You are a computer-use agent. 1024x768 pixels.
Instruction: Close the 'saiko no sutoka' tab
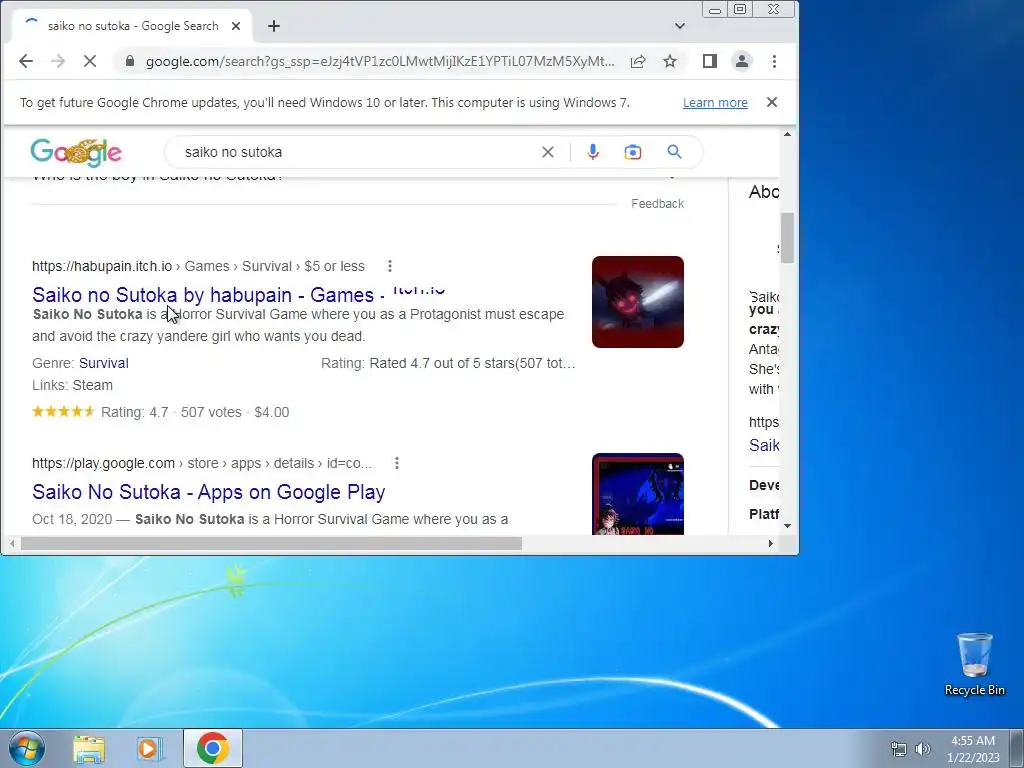236,26
